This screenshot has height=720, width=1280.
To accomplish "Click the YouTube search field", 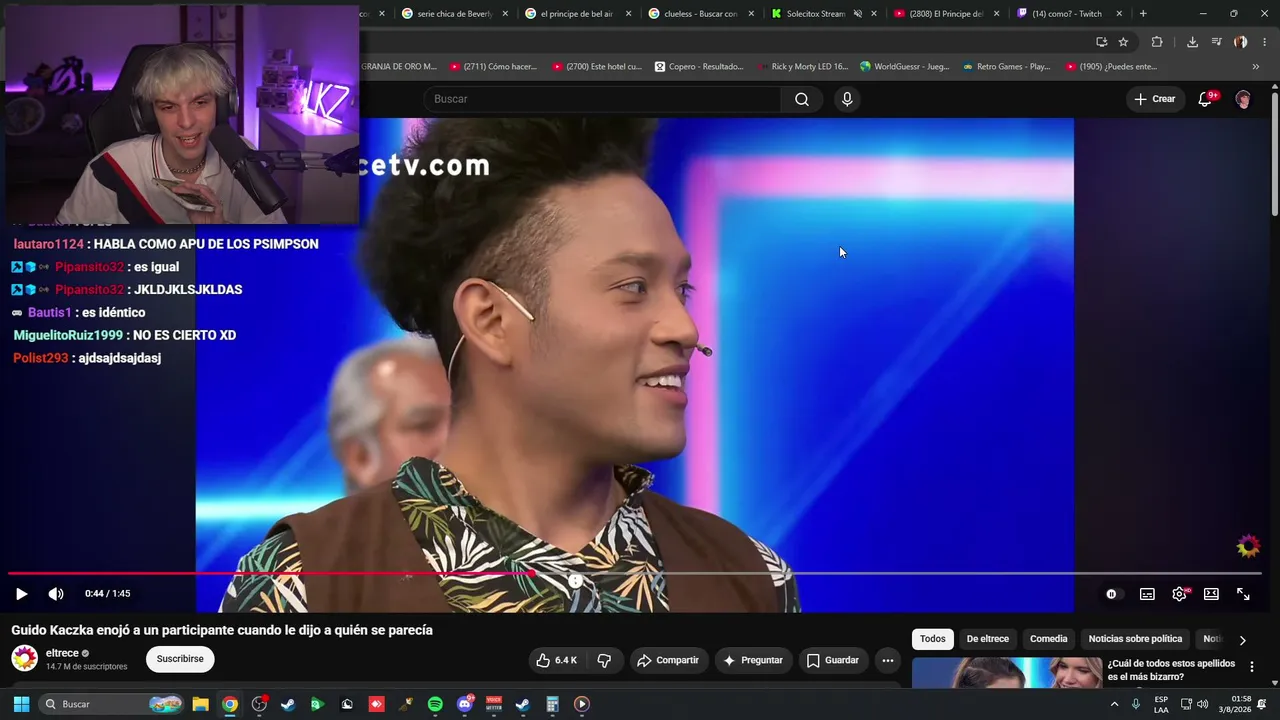I will (x=603, y=99).
